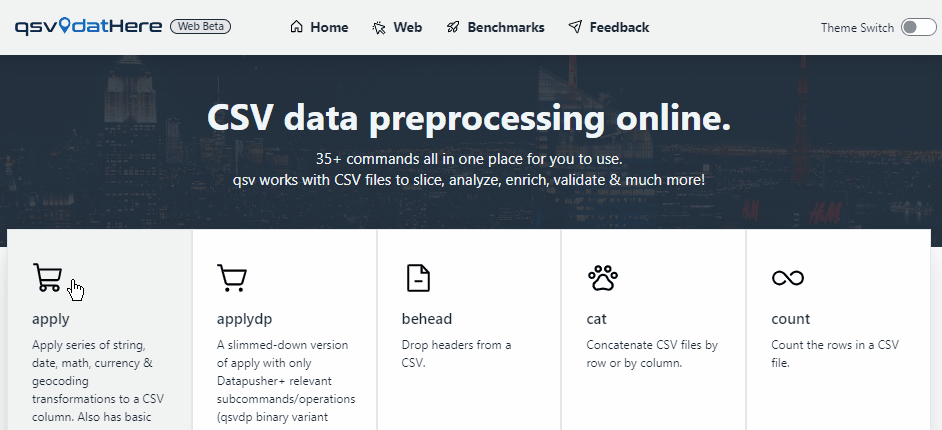Click the qsv datHere logo
942x430 pixels.
pos(88,27)
